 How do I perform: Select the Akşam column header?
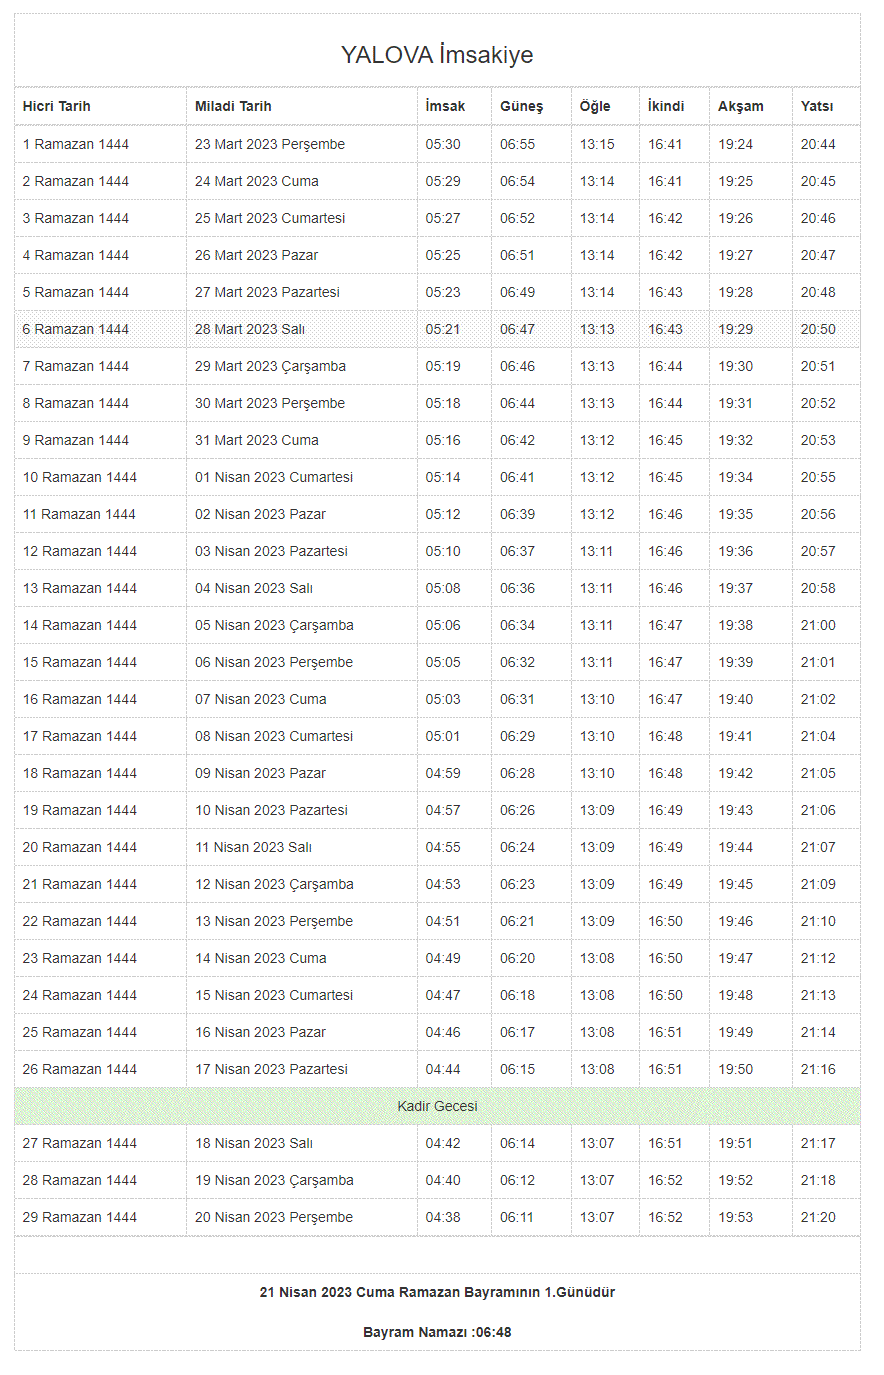(x=740, y=106)
